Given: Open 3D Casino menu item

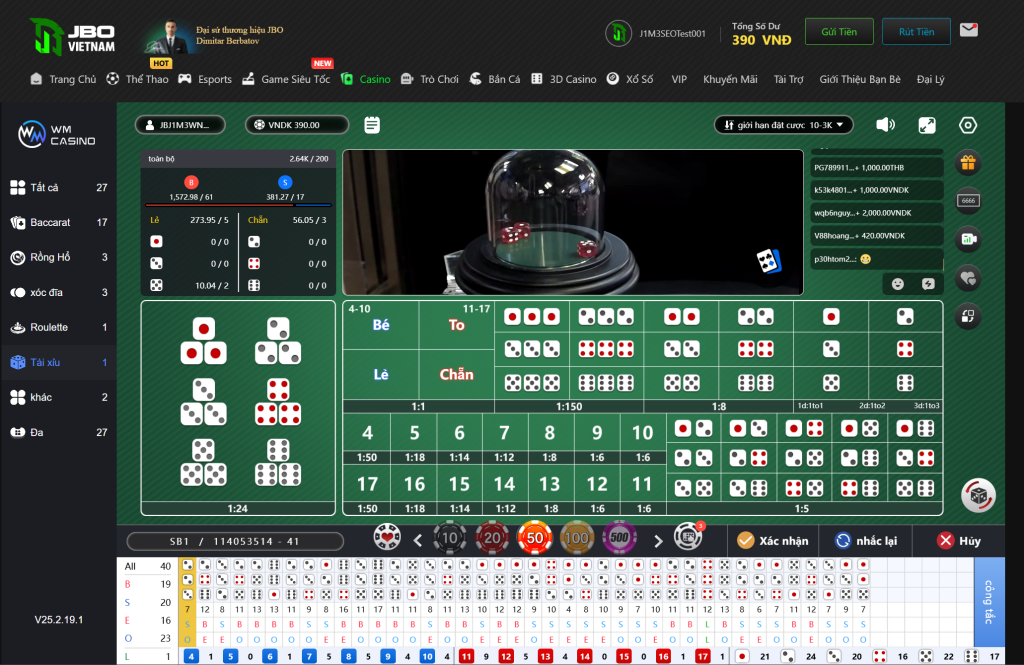Looking at the screenshot, I should 564,79.
